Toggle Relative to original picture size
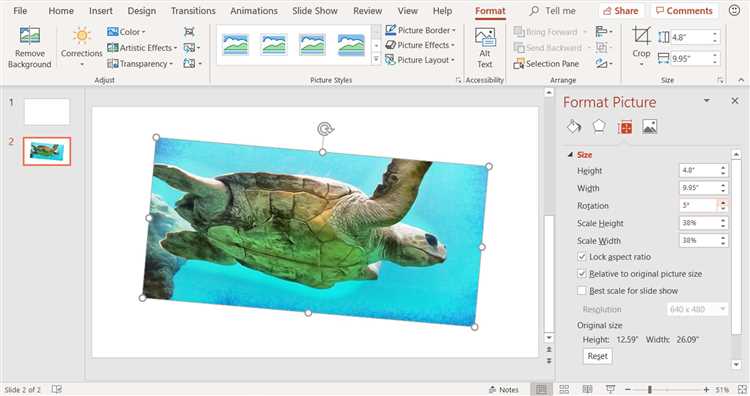This screenshot has height=396, width=750. (582, 274)
